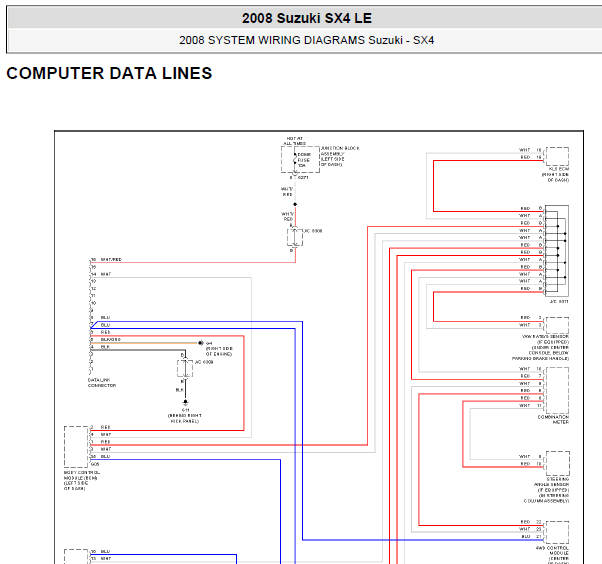Click the G11 ground symbol
This screenshot has width=602, height=564.
pos(185,402)
